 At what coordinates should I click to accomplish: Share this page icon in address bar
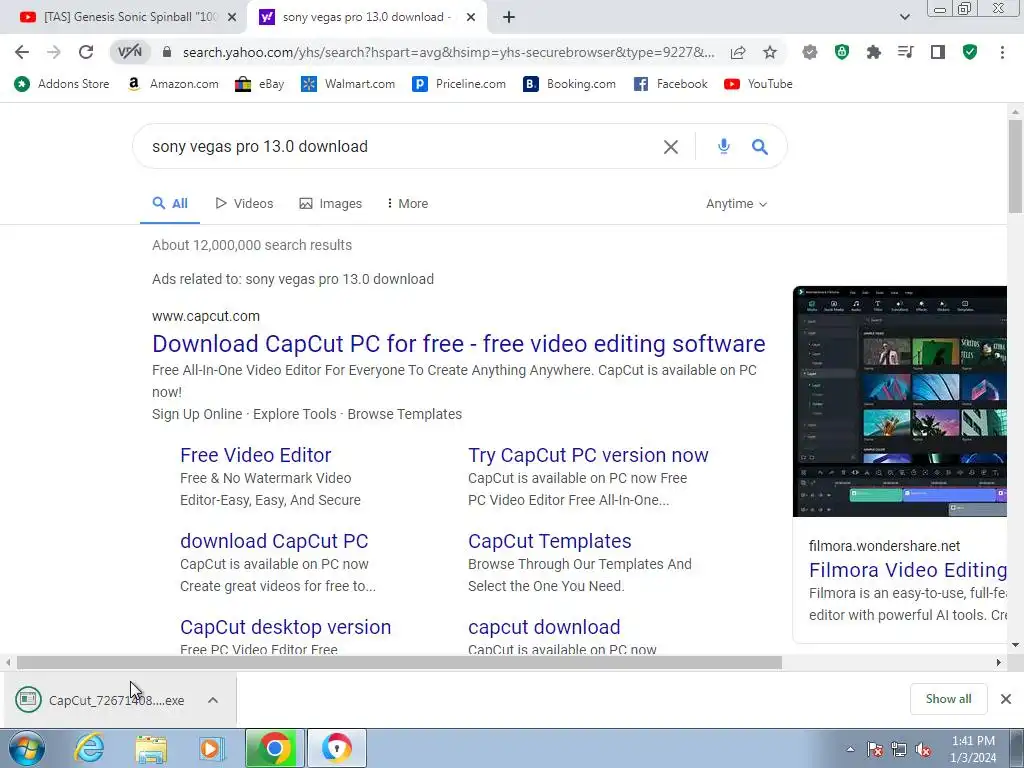coord(738,52)
